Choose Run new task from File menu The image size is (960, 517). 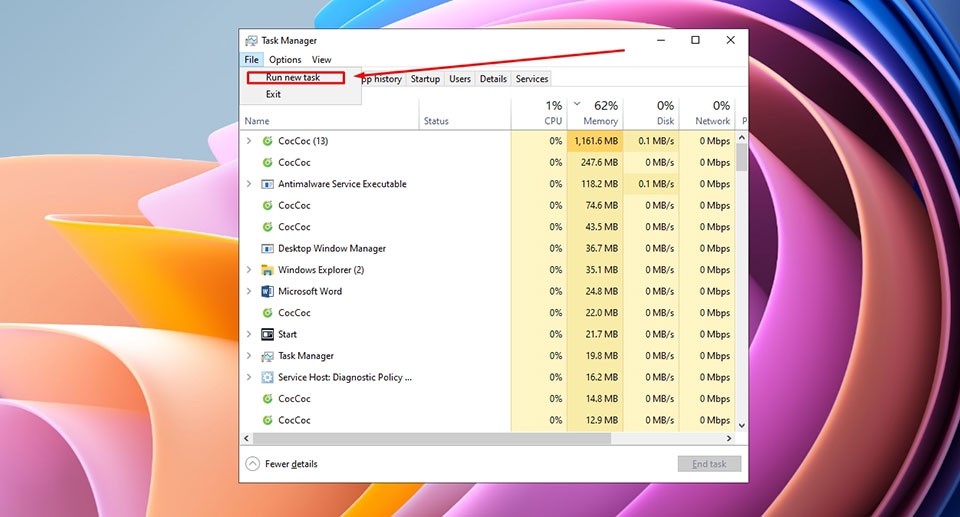[296, 77]
